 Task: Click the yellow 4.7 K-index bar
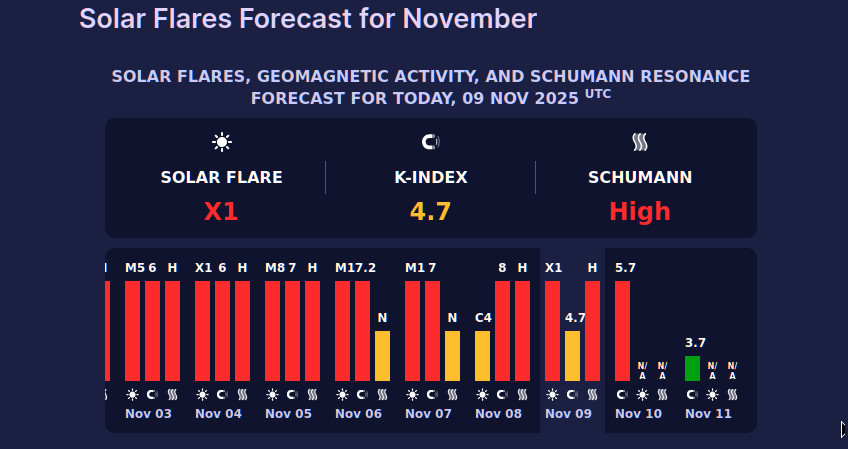[x=572, y=355]
